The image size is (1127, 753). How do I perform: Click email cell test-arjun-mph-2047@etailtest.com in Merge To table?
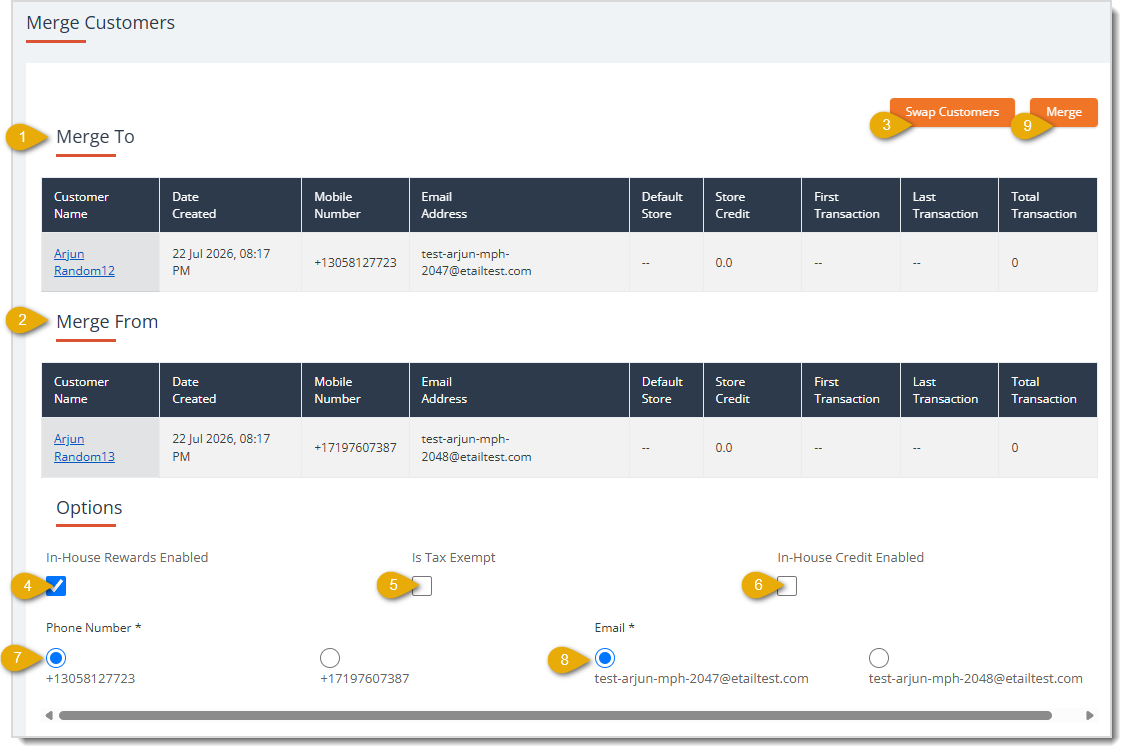point(519,262)
